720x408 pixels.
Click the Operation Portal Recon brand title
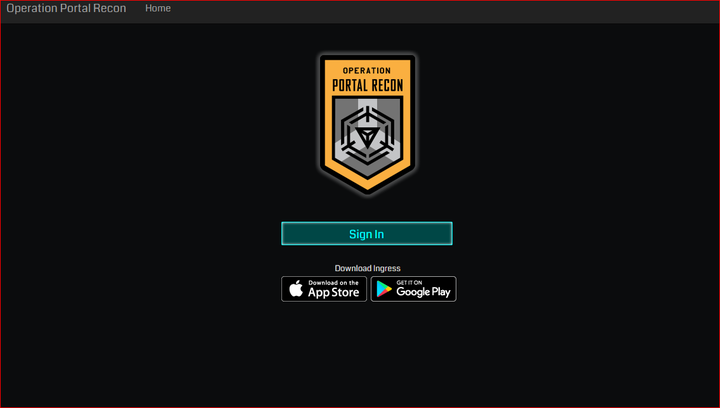point(66,8)
